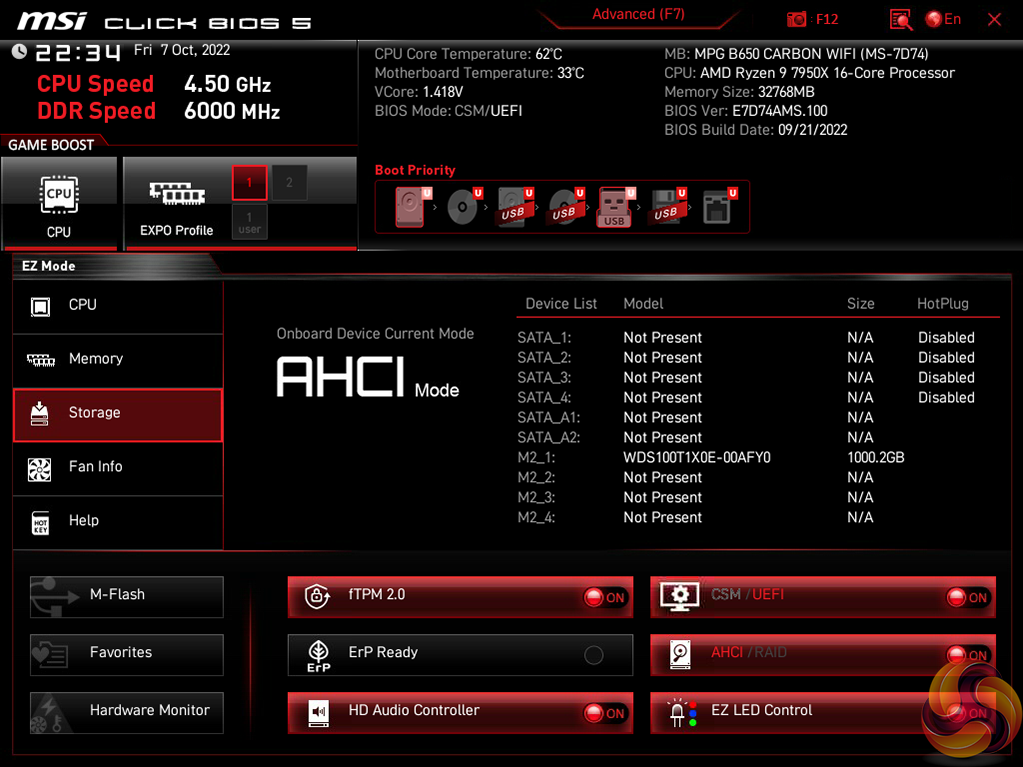Click the clock time 22:34
1023x767 pixels.
tap(78, 52)
